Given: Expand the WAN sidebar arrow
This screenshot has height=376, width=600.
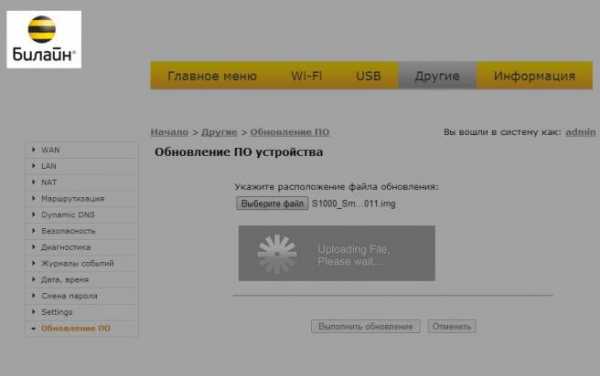Looking at the screenshot, I should pyautogui.click(x=34, y=150).
